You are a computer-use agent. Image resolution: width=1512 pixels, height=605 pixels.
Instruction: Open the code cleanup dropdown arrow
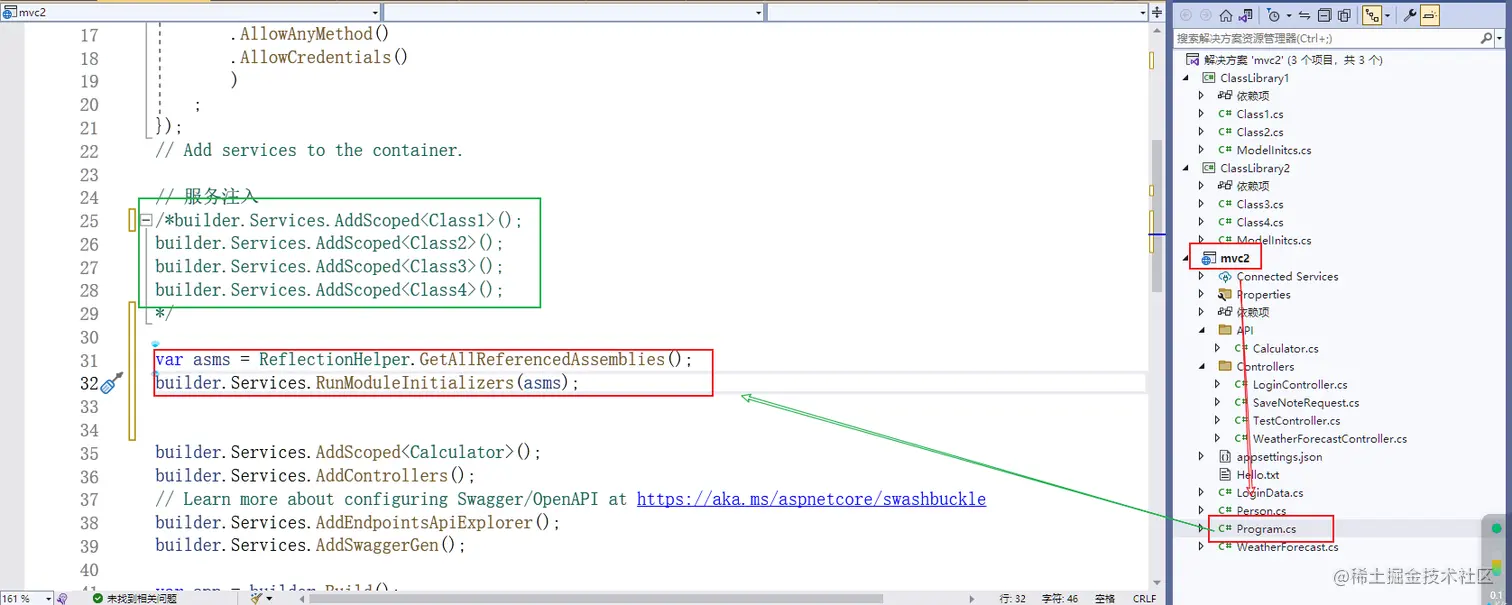tap(269, 598)
